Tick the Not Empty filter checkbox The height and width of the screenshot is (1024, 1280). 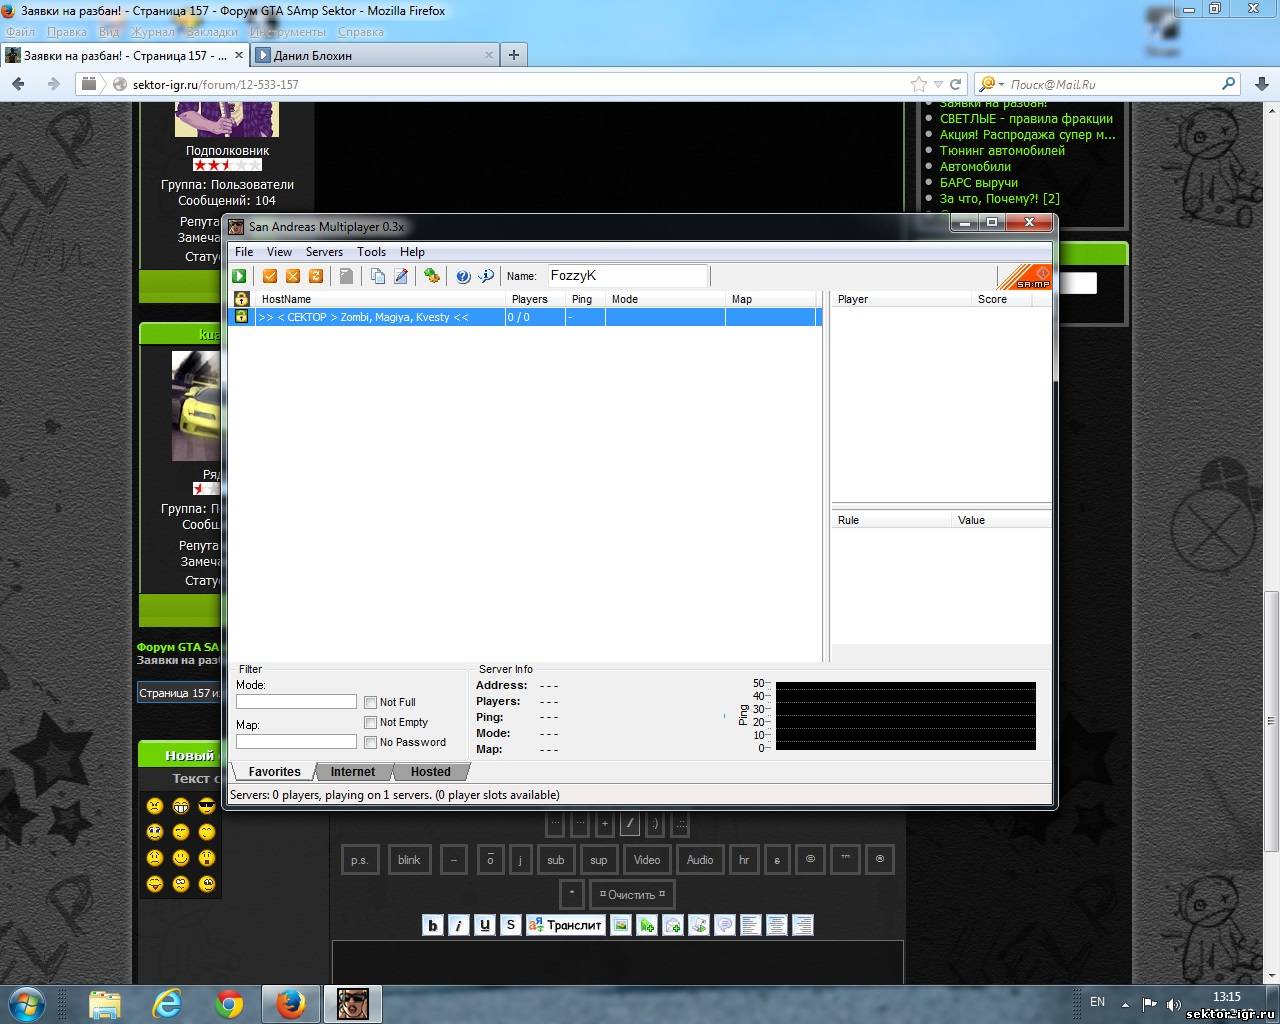click(x=371, y=722)
